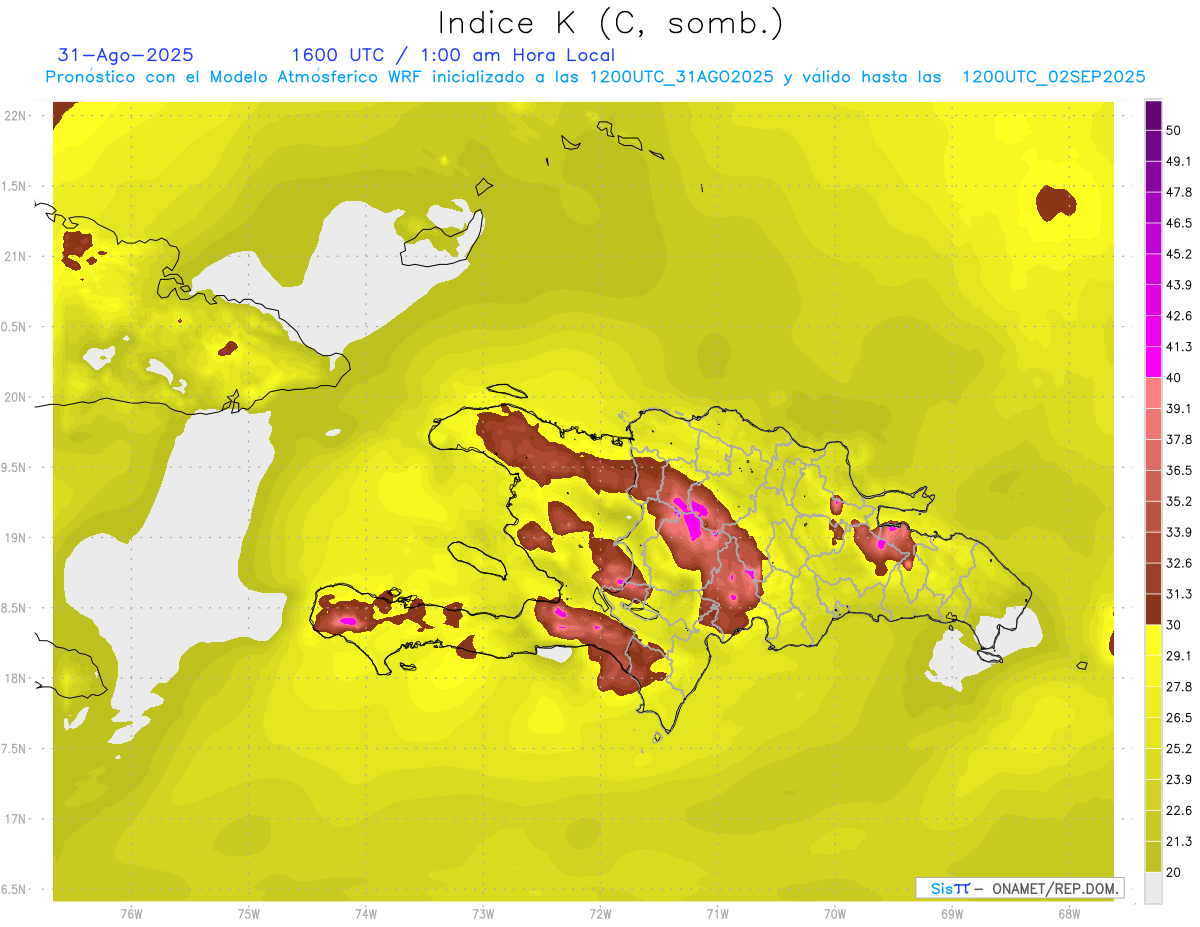
Task: Click the bright yellow legend swatch between 29.1 and 30
Action: (x=1153, y=640)
